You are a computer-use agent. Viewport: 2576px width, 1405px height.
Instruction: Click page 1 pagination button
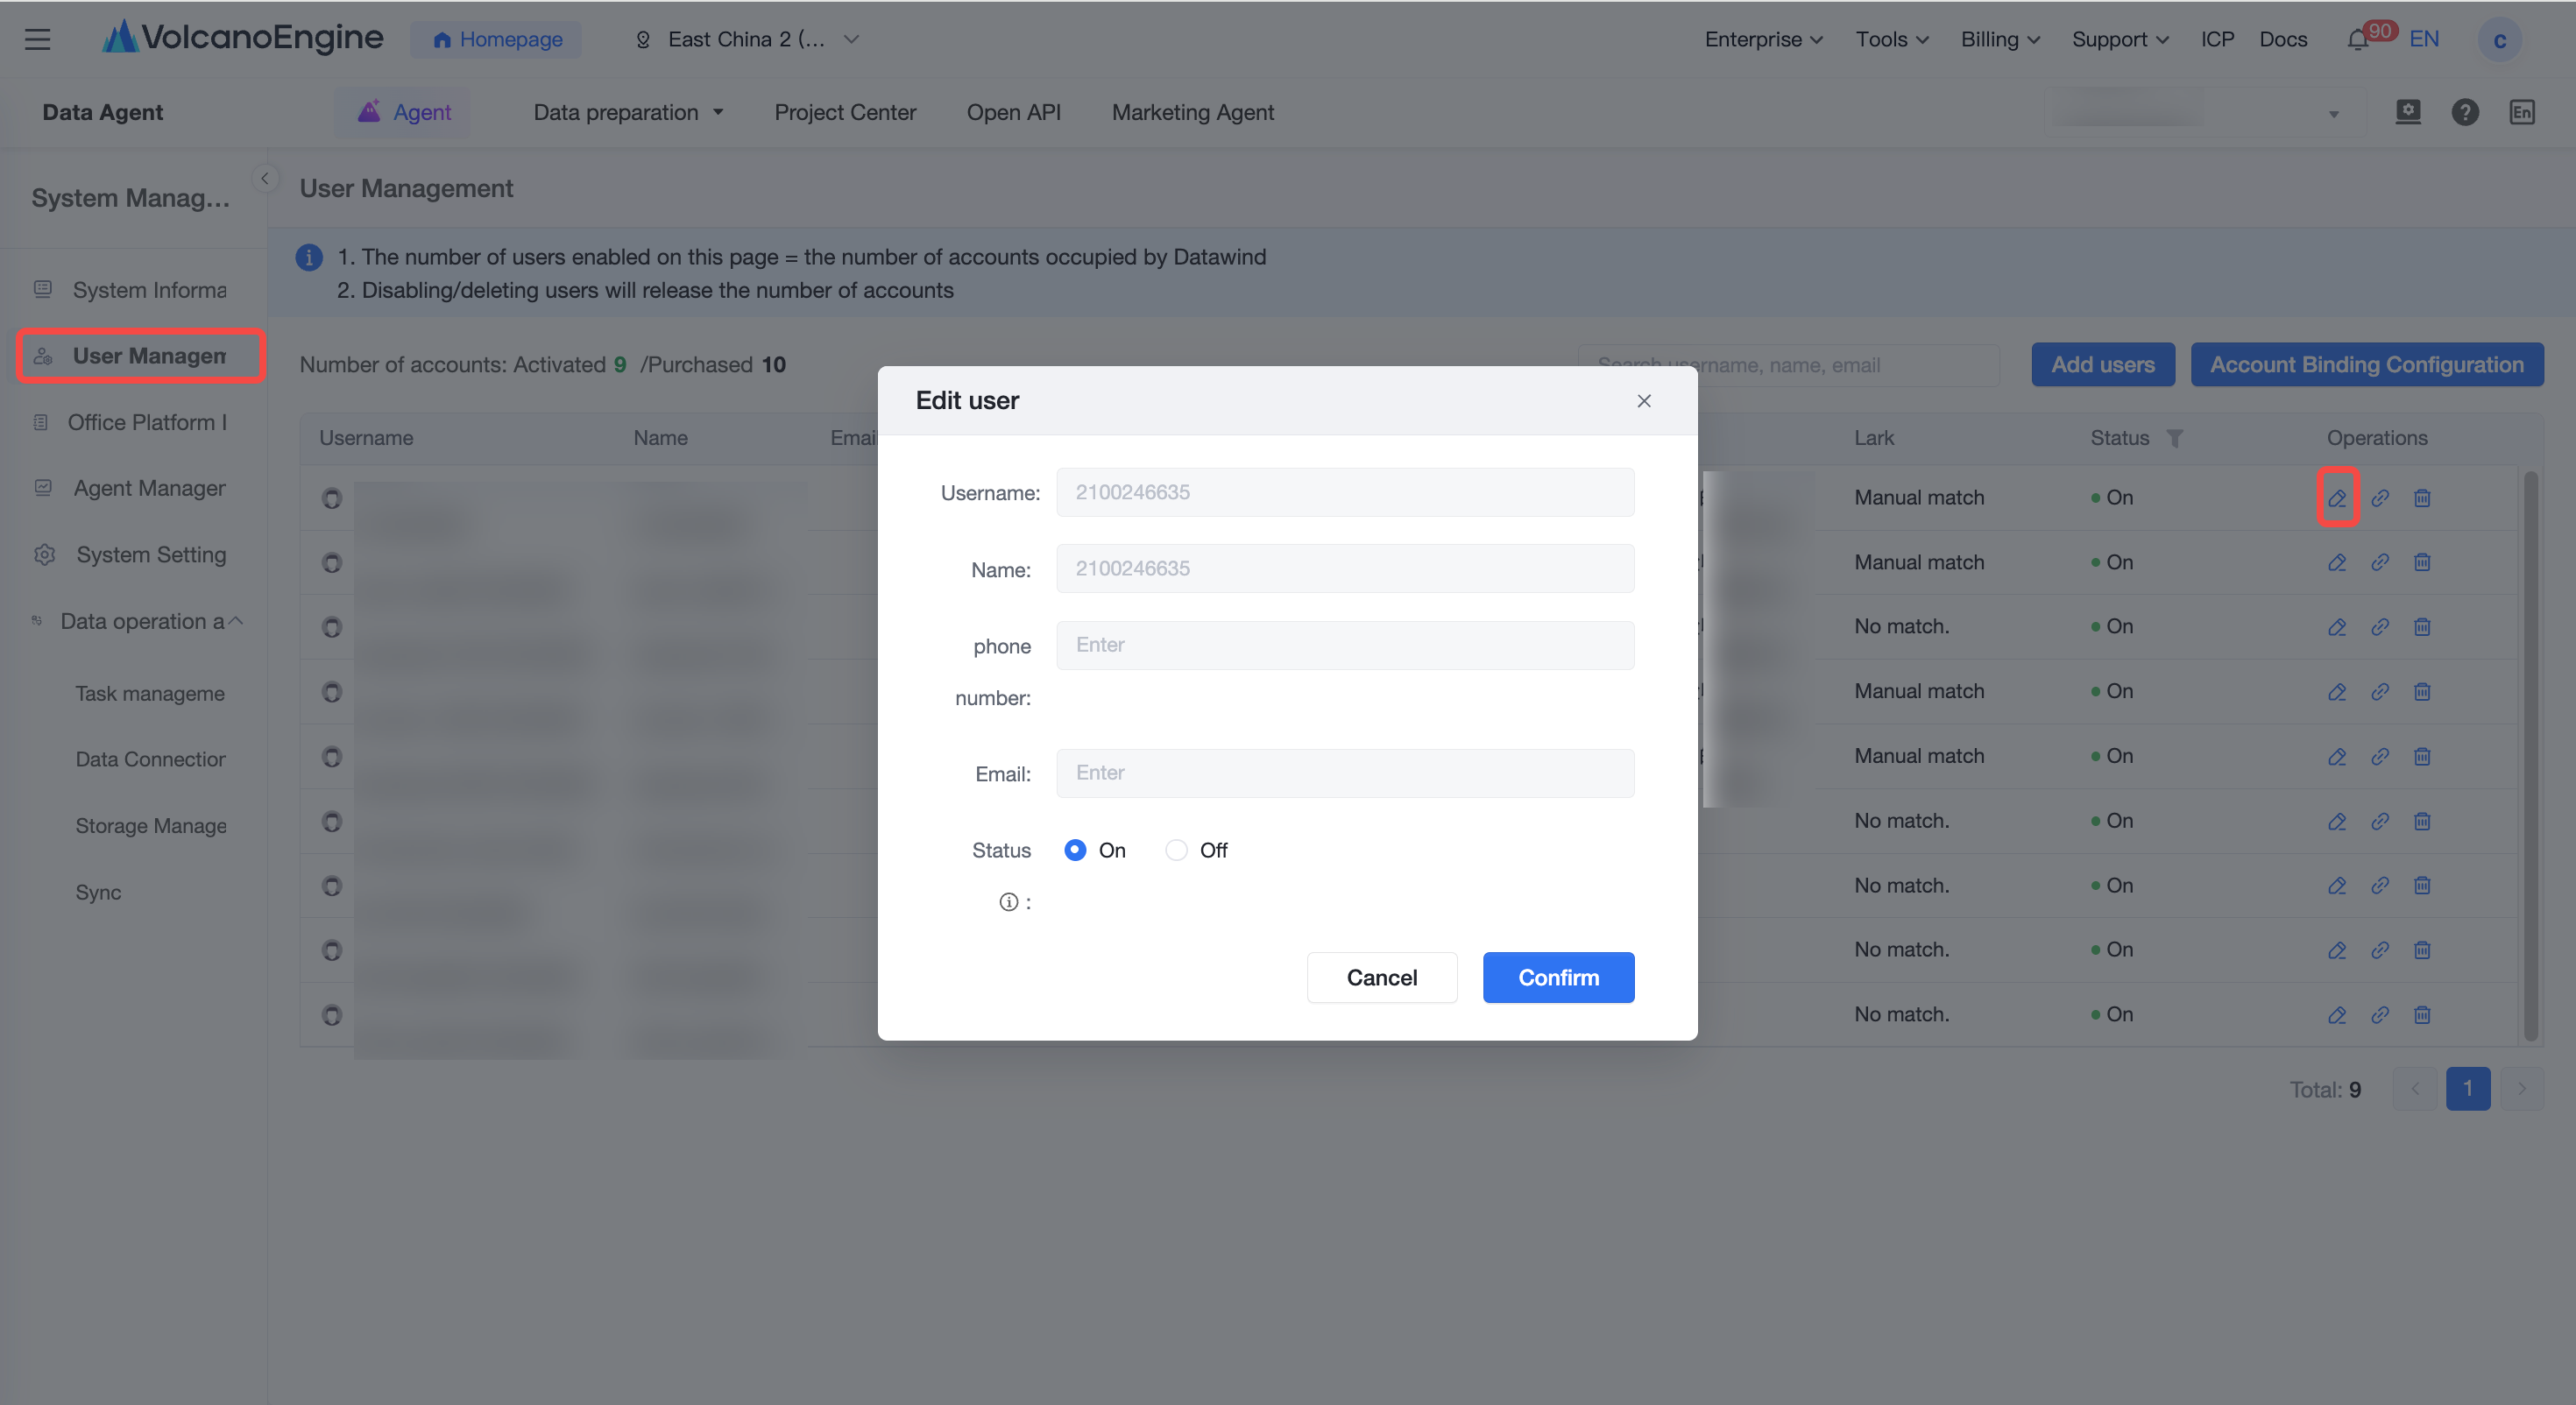tap(2467, 1088)
